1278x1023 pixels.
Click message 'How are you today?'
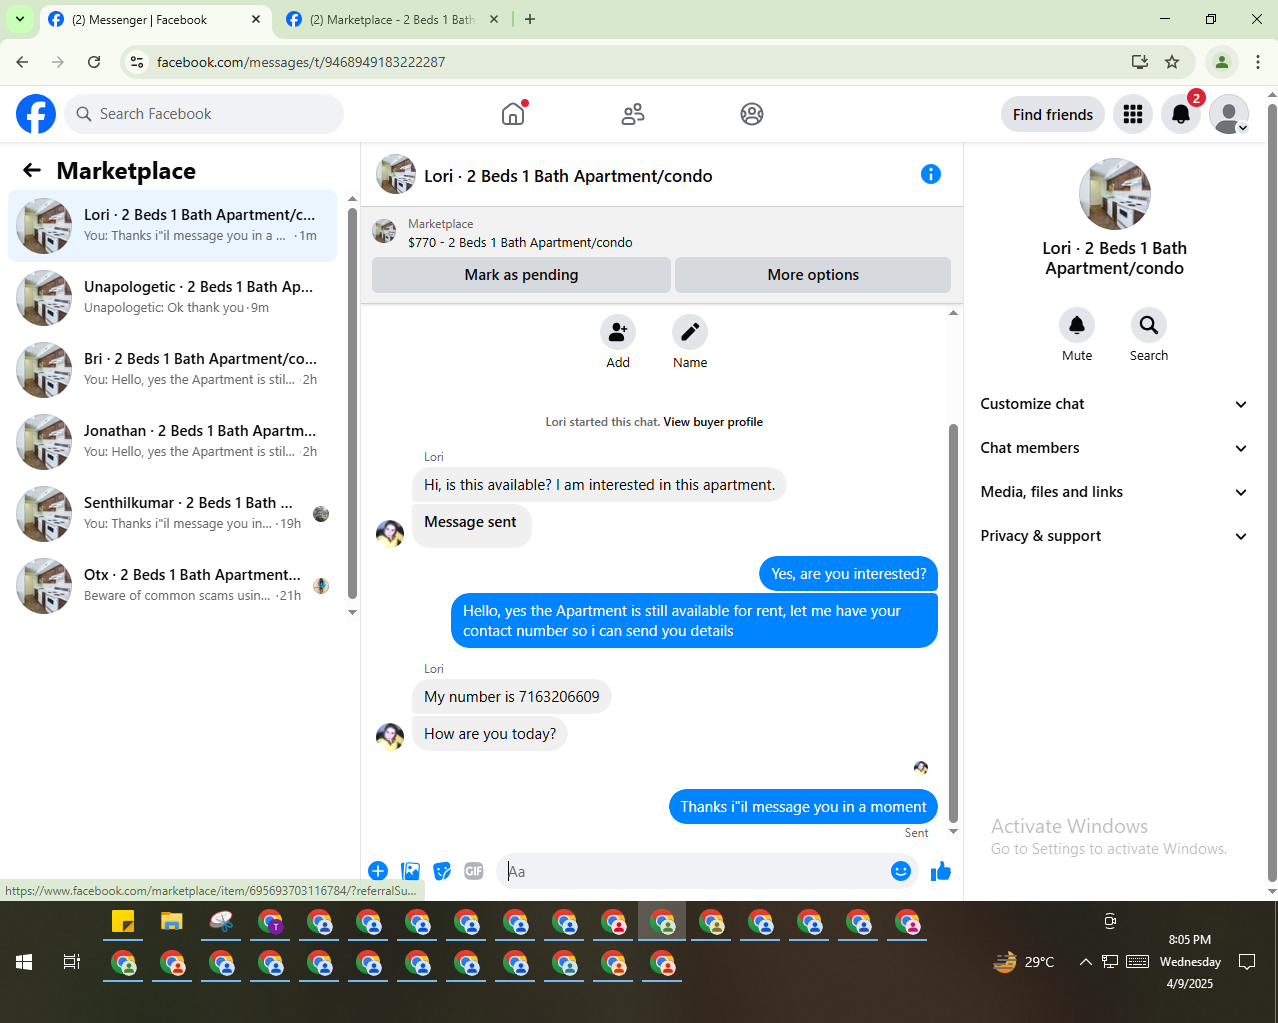click(x=490, y=734)
